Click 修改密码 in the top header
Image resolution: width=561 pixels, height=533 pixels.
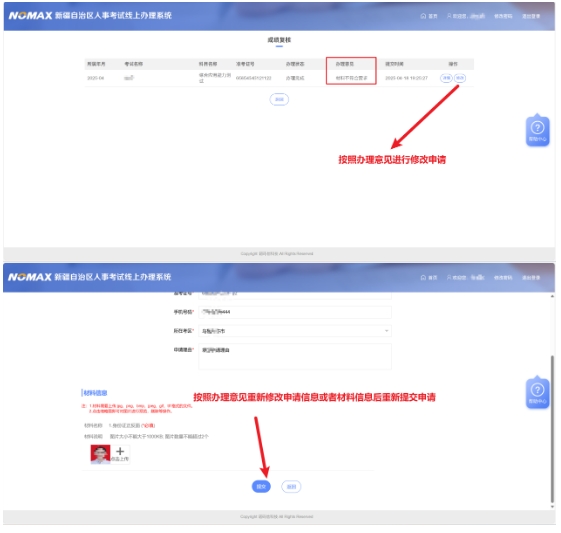click(503, 16)
